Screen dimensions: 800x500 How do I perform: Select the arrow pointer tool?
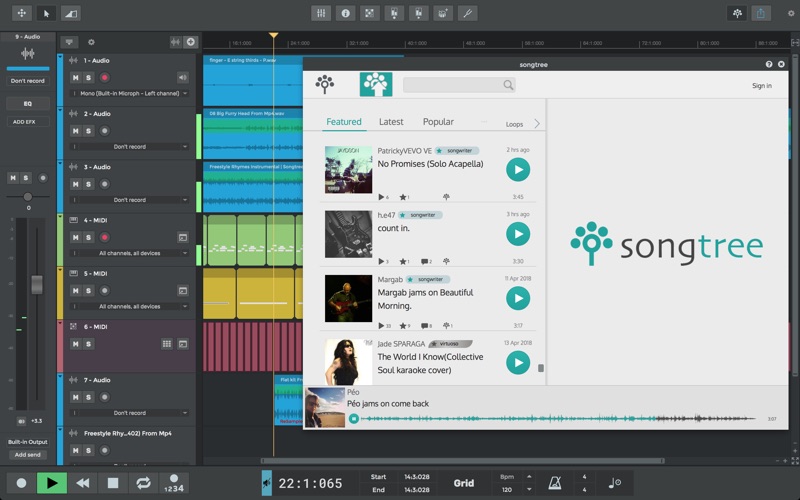pyautogui.click(x=46, y=13)
